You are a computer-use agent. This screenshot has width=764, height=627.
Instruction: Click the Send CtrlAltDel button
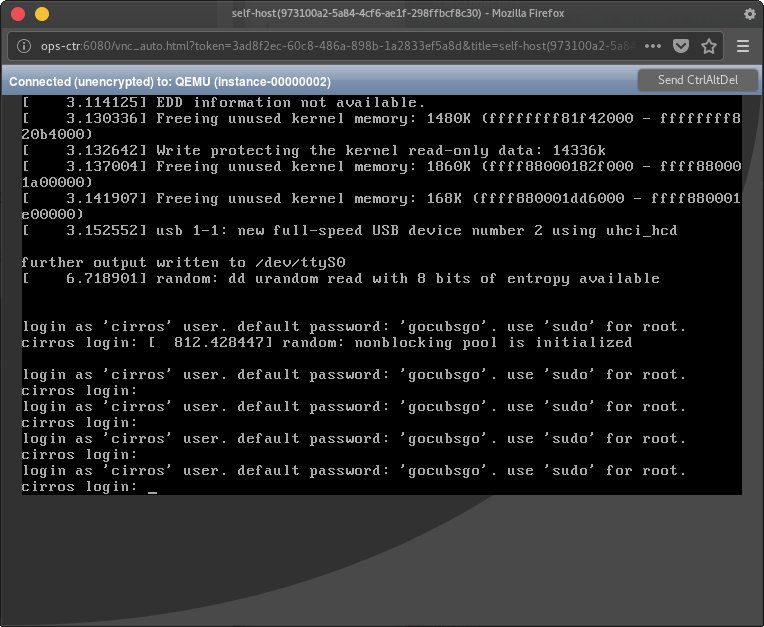698,80
